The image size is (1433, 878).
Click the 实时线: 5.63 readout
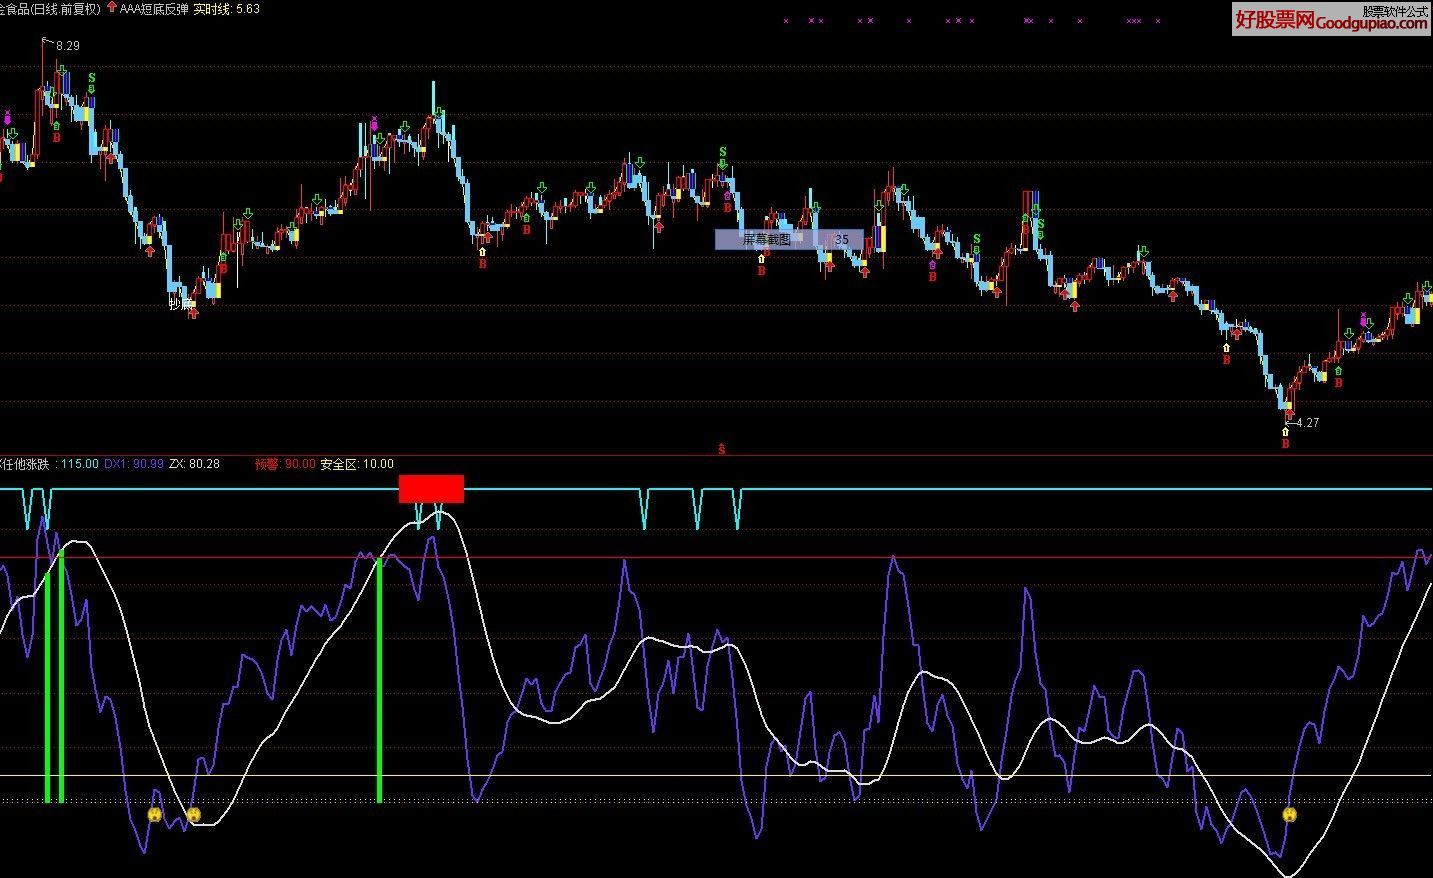click(x=227, y=8)
